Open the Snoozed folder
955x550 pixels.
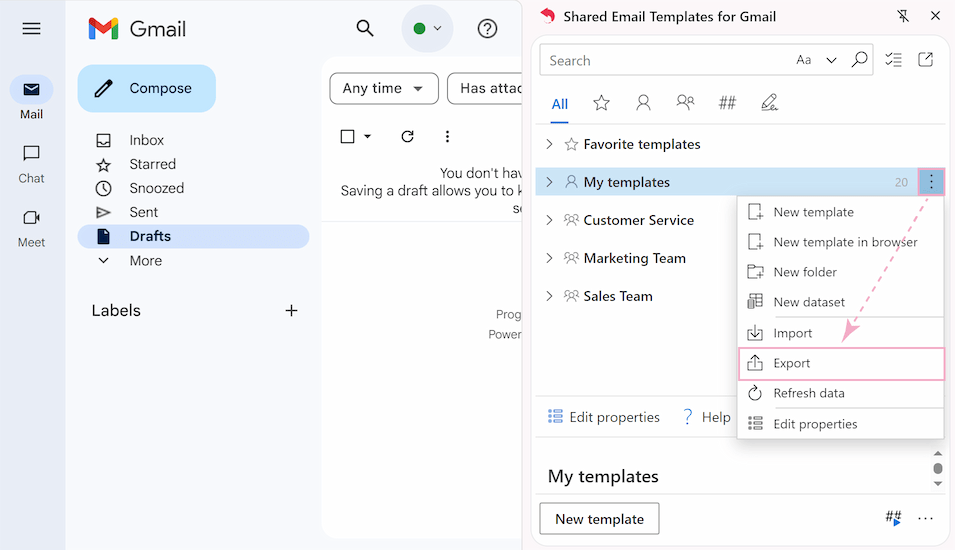[x=193, y=188]
